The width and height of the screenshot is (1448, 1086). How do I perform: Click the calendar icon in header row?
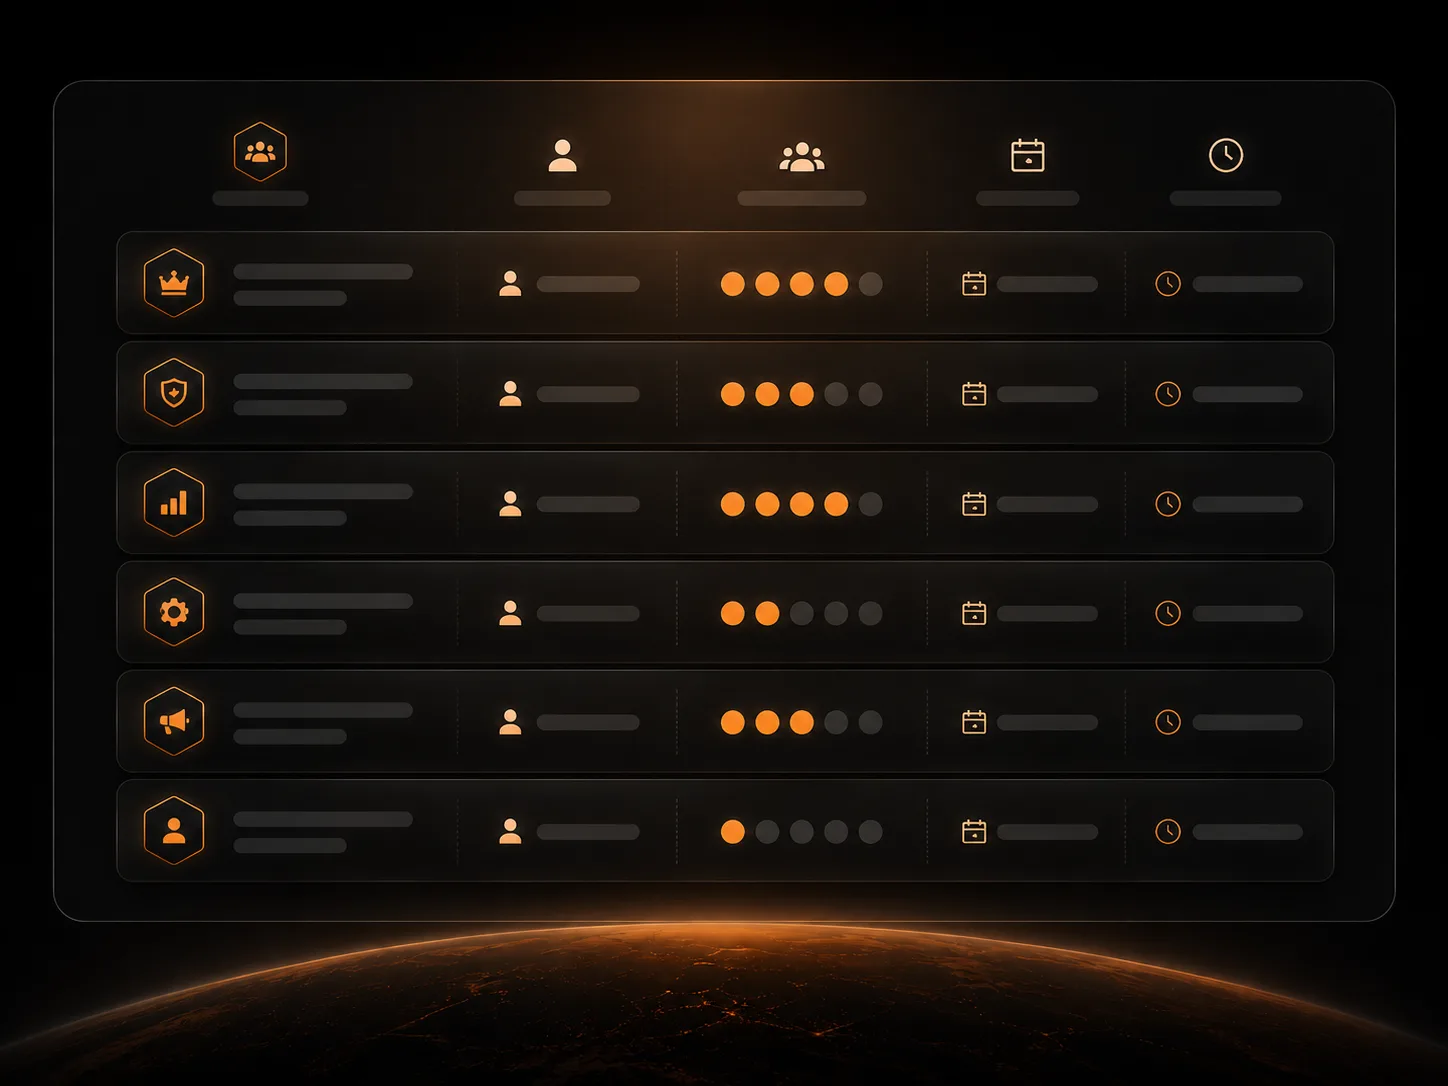click(1027, 155)
